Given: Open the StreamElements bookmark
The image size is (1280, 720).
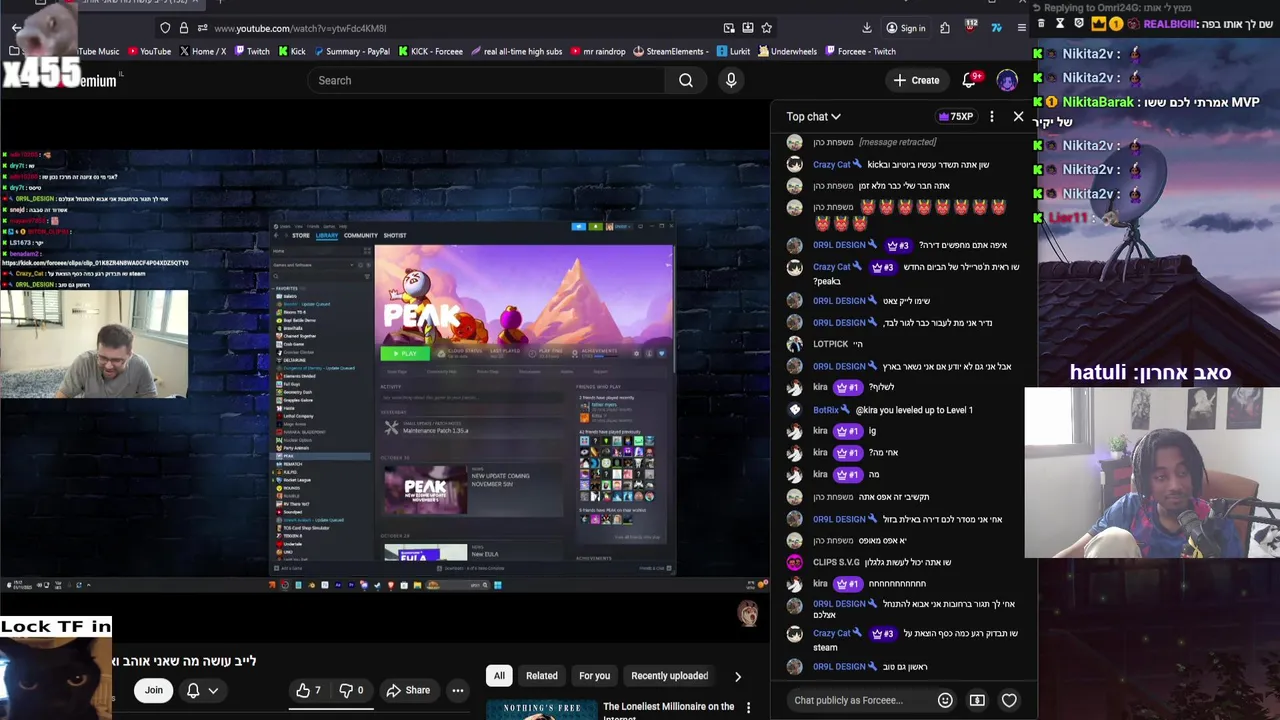Looking at the screenshot, I should pos(671,51).
